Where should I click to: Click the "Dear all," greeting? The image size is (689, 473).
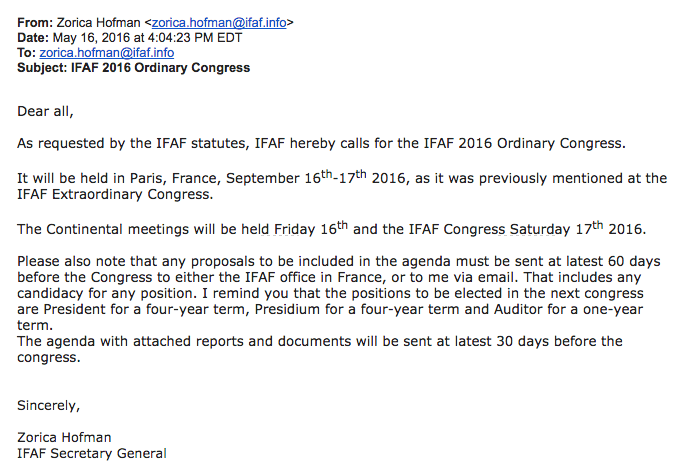click(x=46, y=110)
